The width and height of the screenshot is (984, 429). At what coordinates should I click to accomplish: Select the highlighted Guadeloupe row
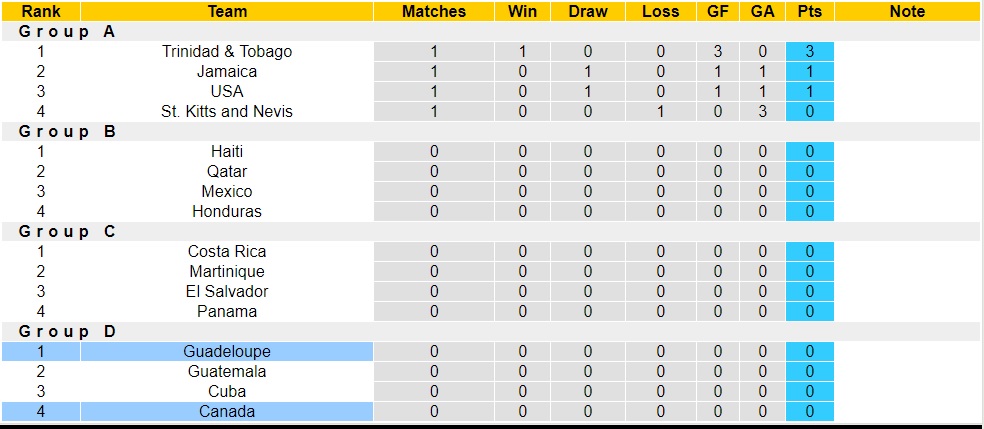tap(227, 351)
